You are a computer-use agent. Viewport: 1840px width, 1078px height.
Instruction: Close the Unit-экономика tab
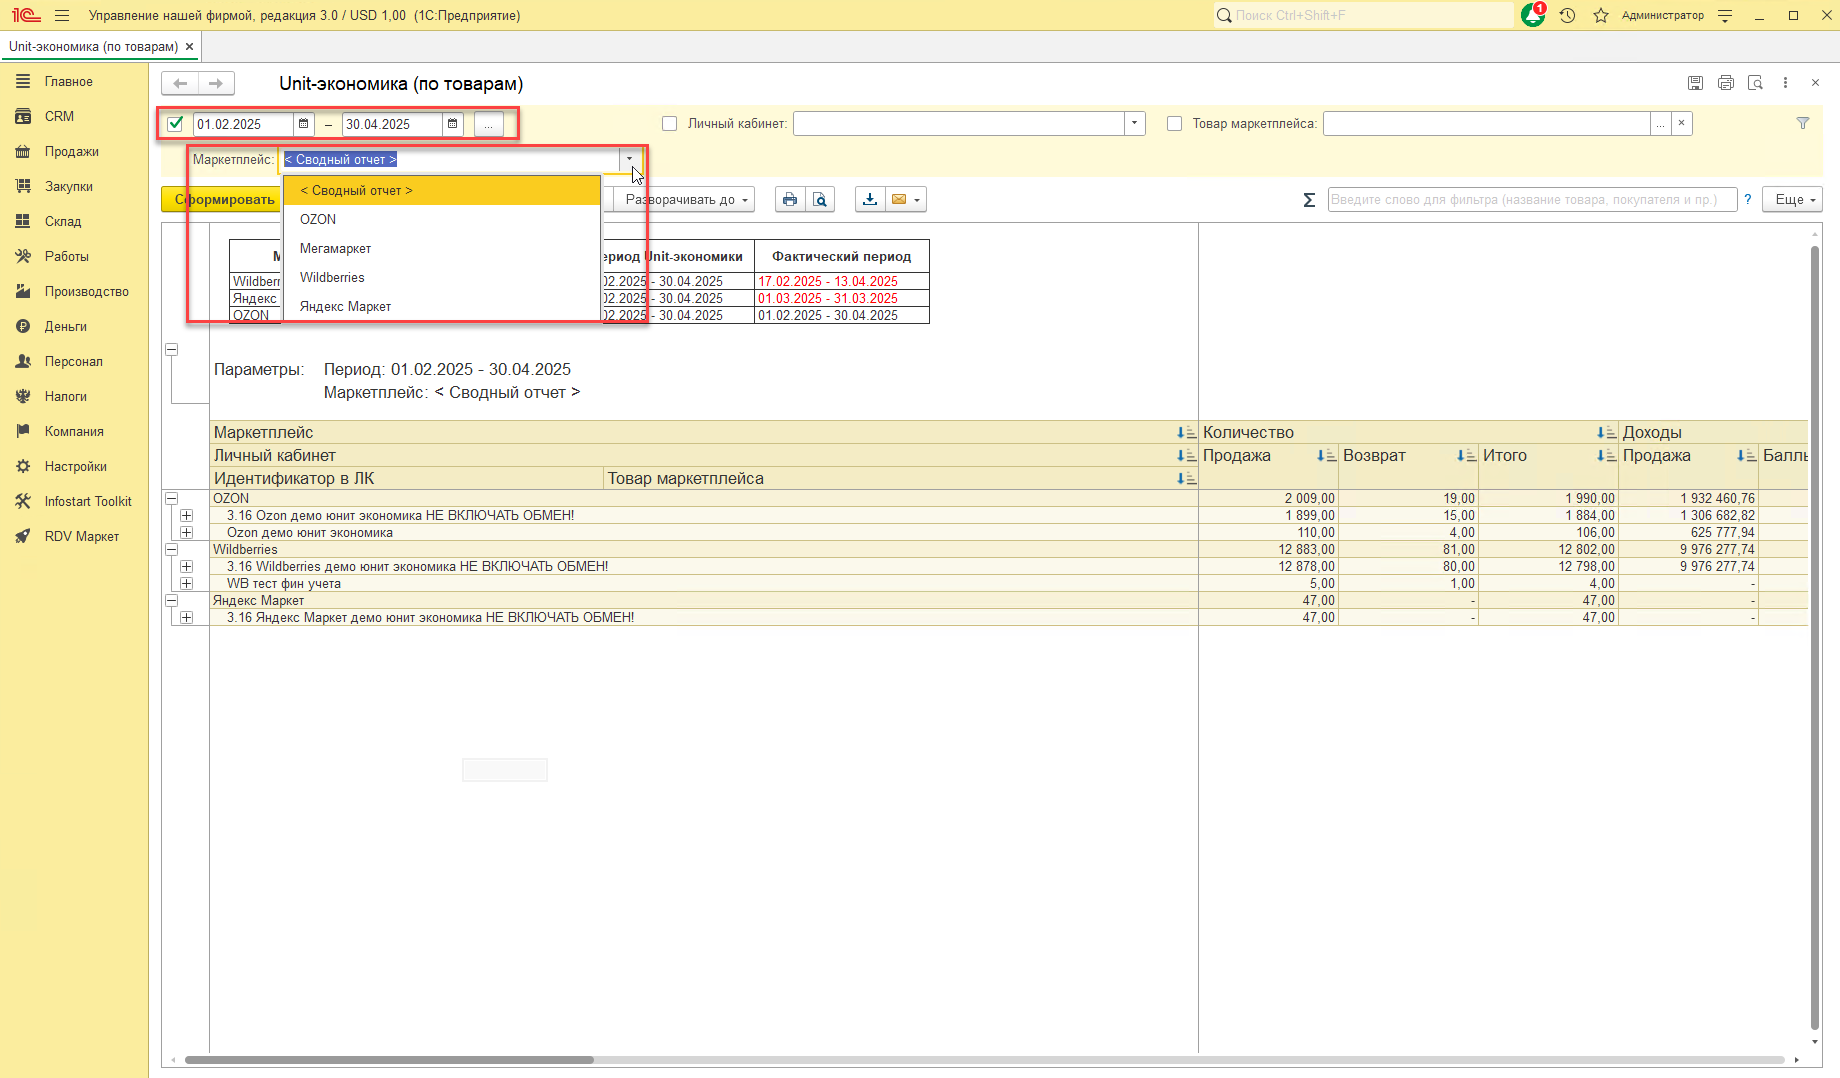(x=189, y=46)
